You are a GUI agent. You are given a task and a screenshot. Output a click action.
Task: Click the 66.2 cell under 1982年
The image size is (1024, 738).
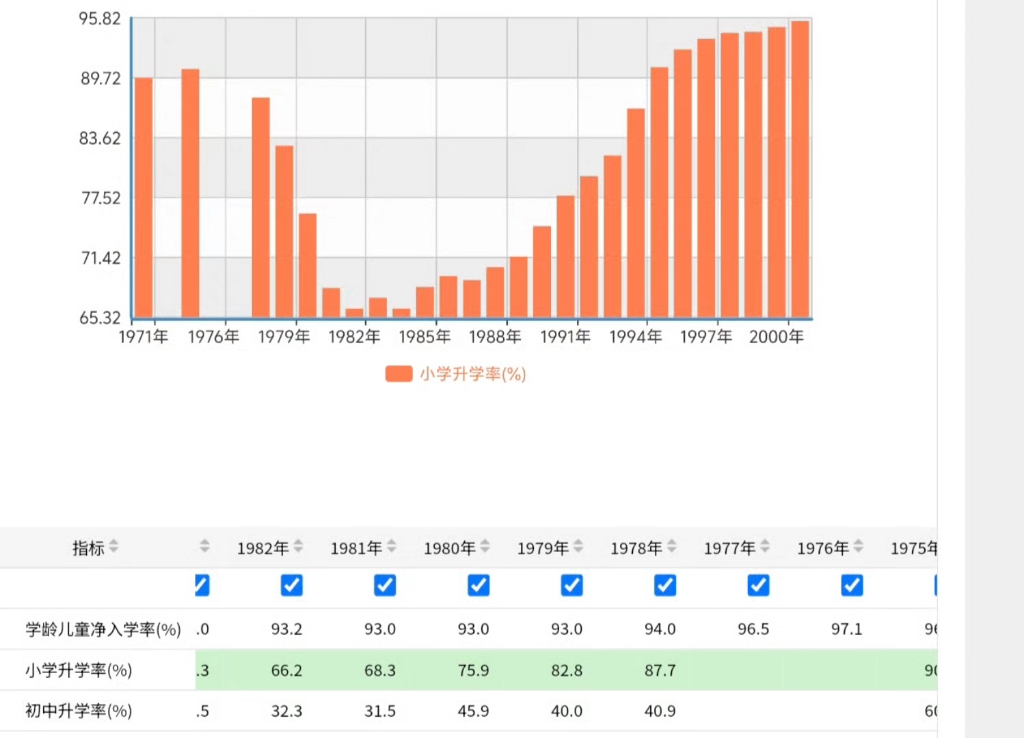(x=286, y=671)
